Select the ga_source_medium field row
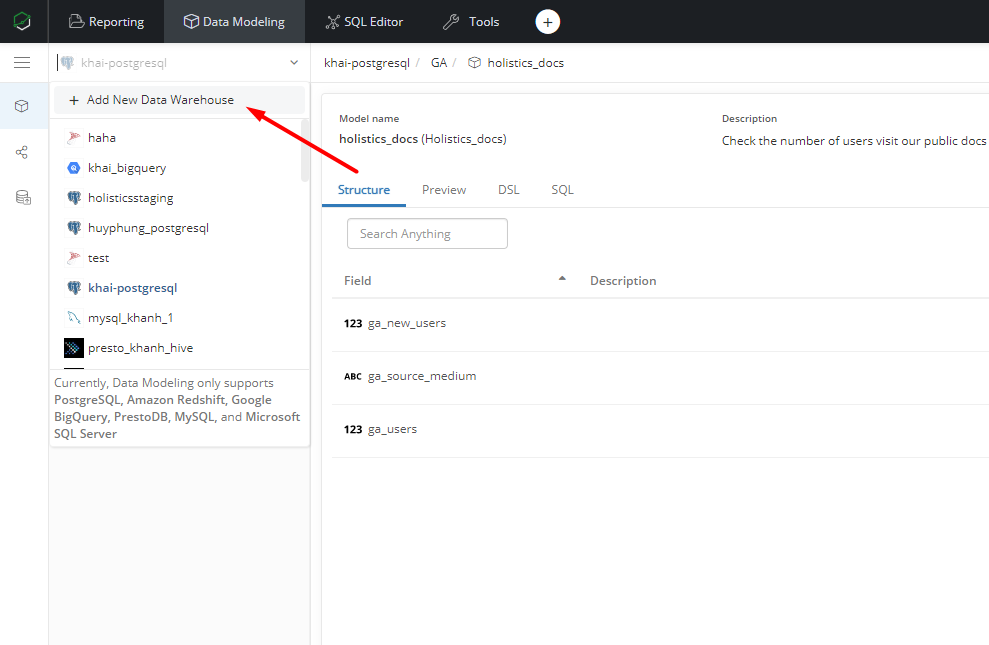The width and height of the screenshot is (989, 645). 660,376
